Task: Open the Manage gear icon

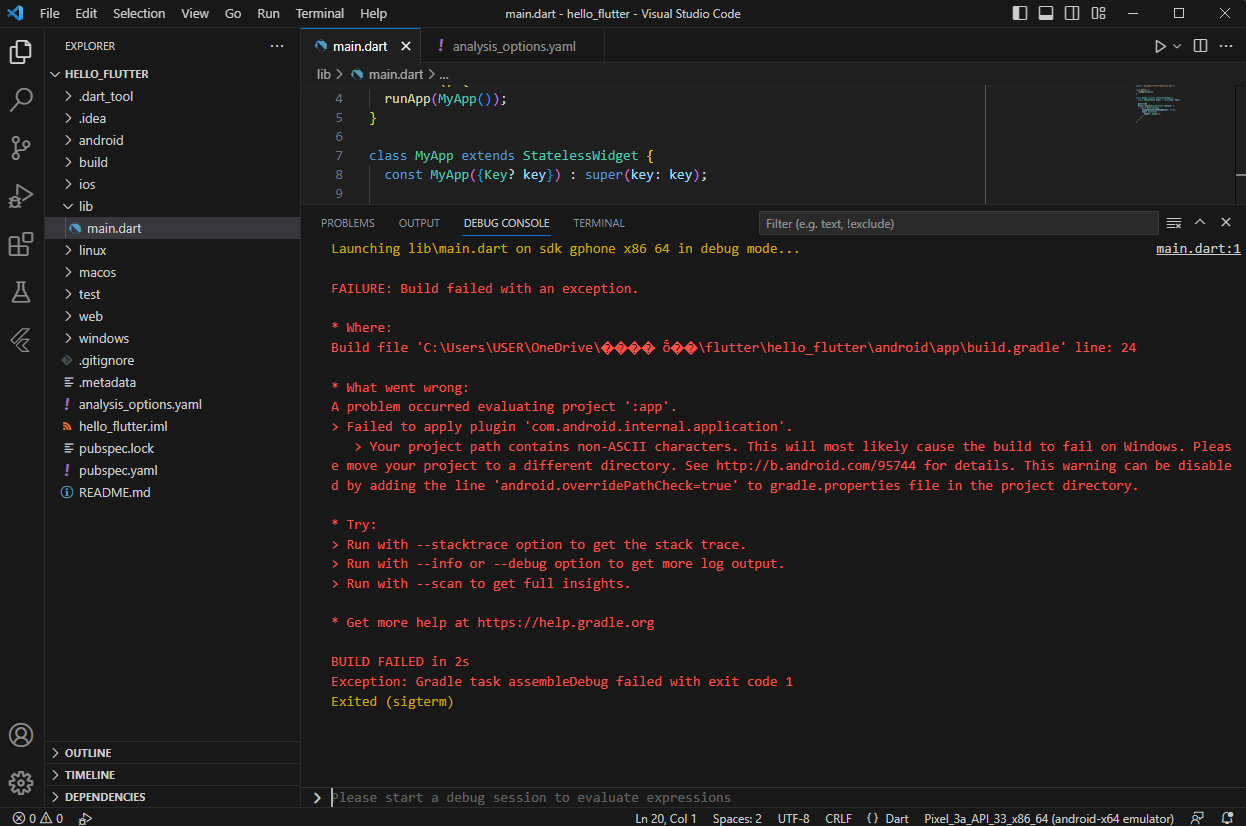Action: (x=21, y=782)
